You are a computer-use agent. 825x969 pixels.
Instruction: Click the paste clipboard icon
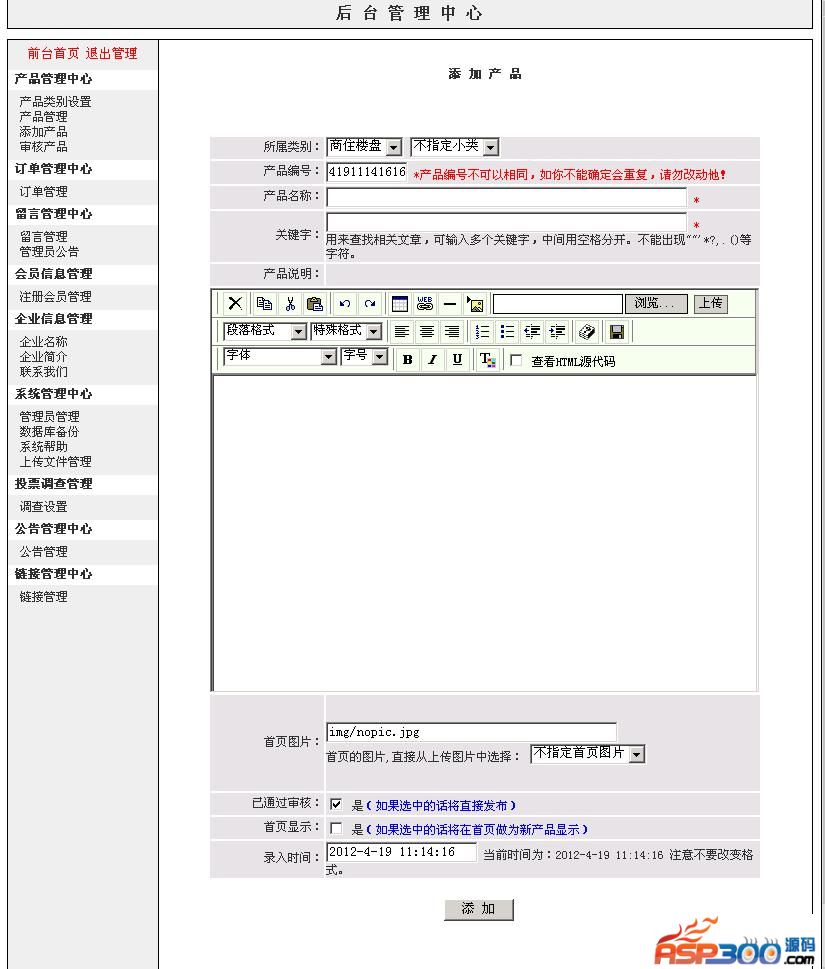[315, 303]
